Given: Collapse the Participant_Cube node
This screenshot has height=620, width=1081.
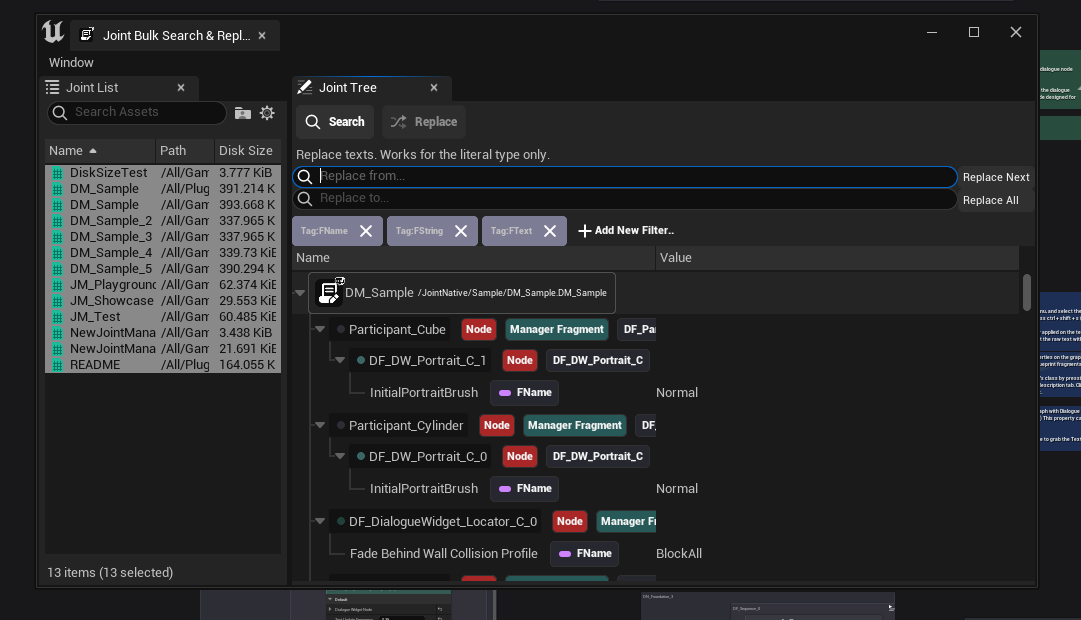Looking at the screenshot, I should point(320,329).
